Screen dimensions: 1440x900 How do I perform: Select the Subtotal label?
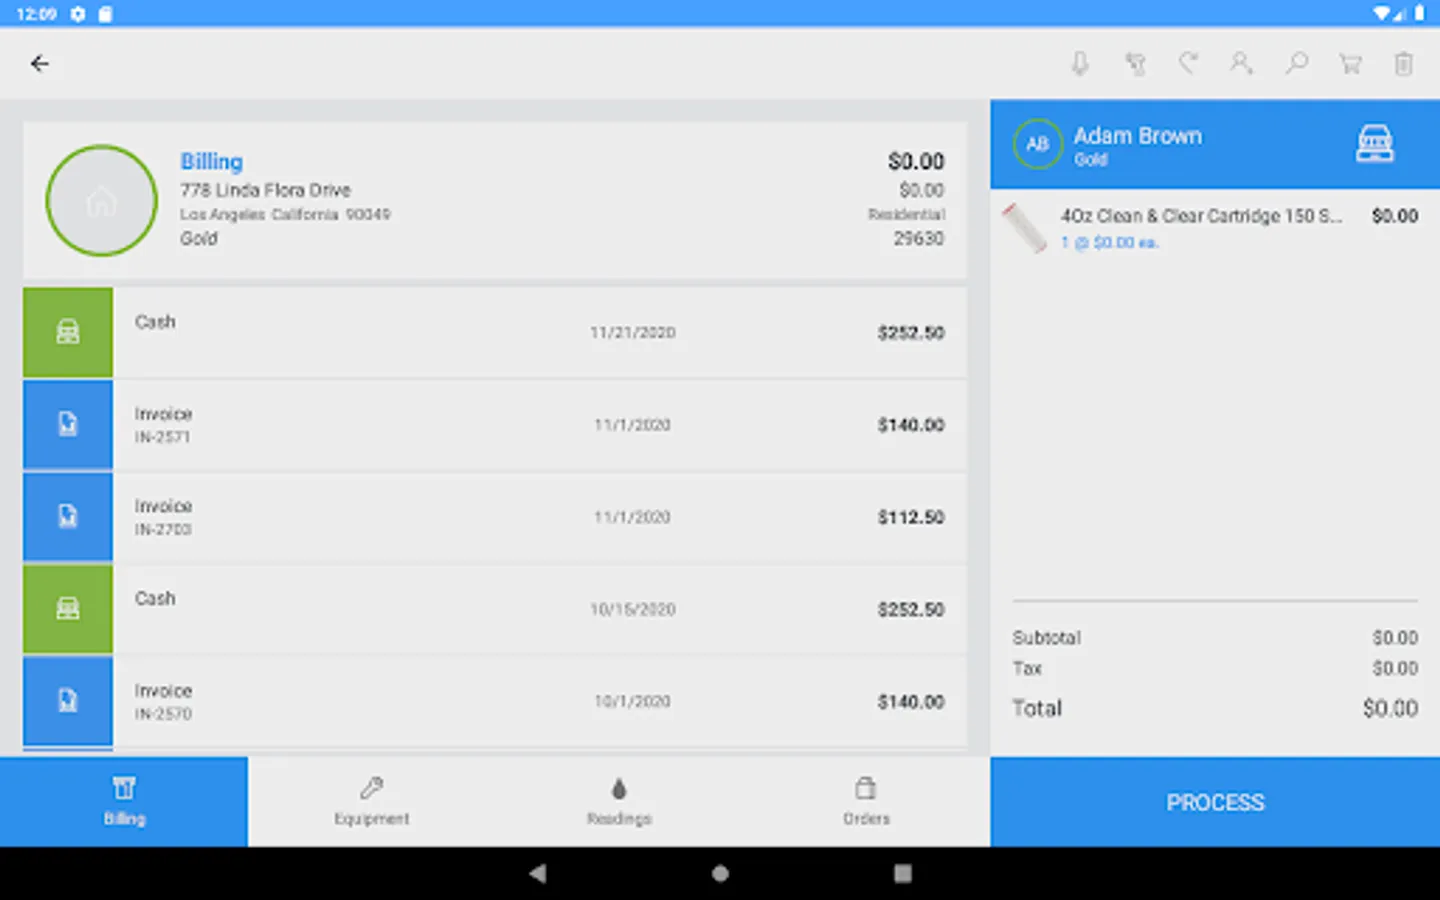pos(1047,638)
